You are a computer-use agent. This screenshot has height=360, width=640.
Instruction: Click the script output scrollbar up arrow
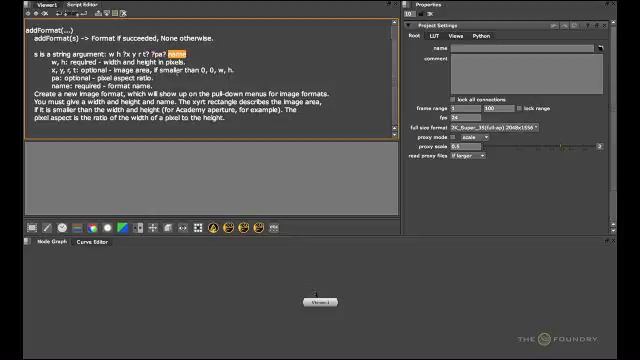tap(394, 22)
